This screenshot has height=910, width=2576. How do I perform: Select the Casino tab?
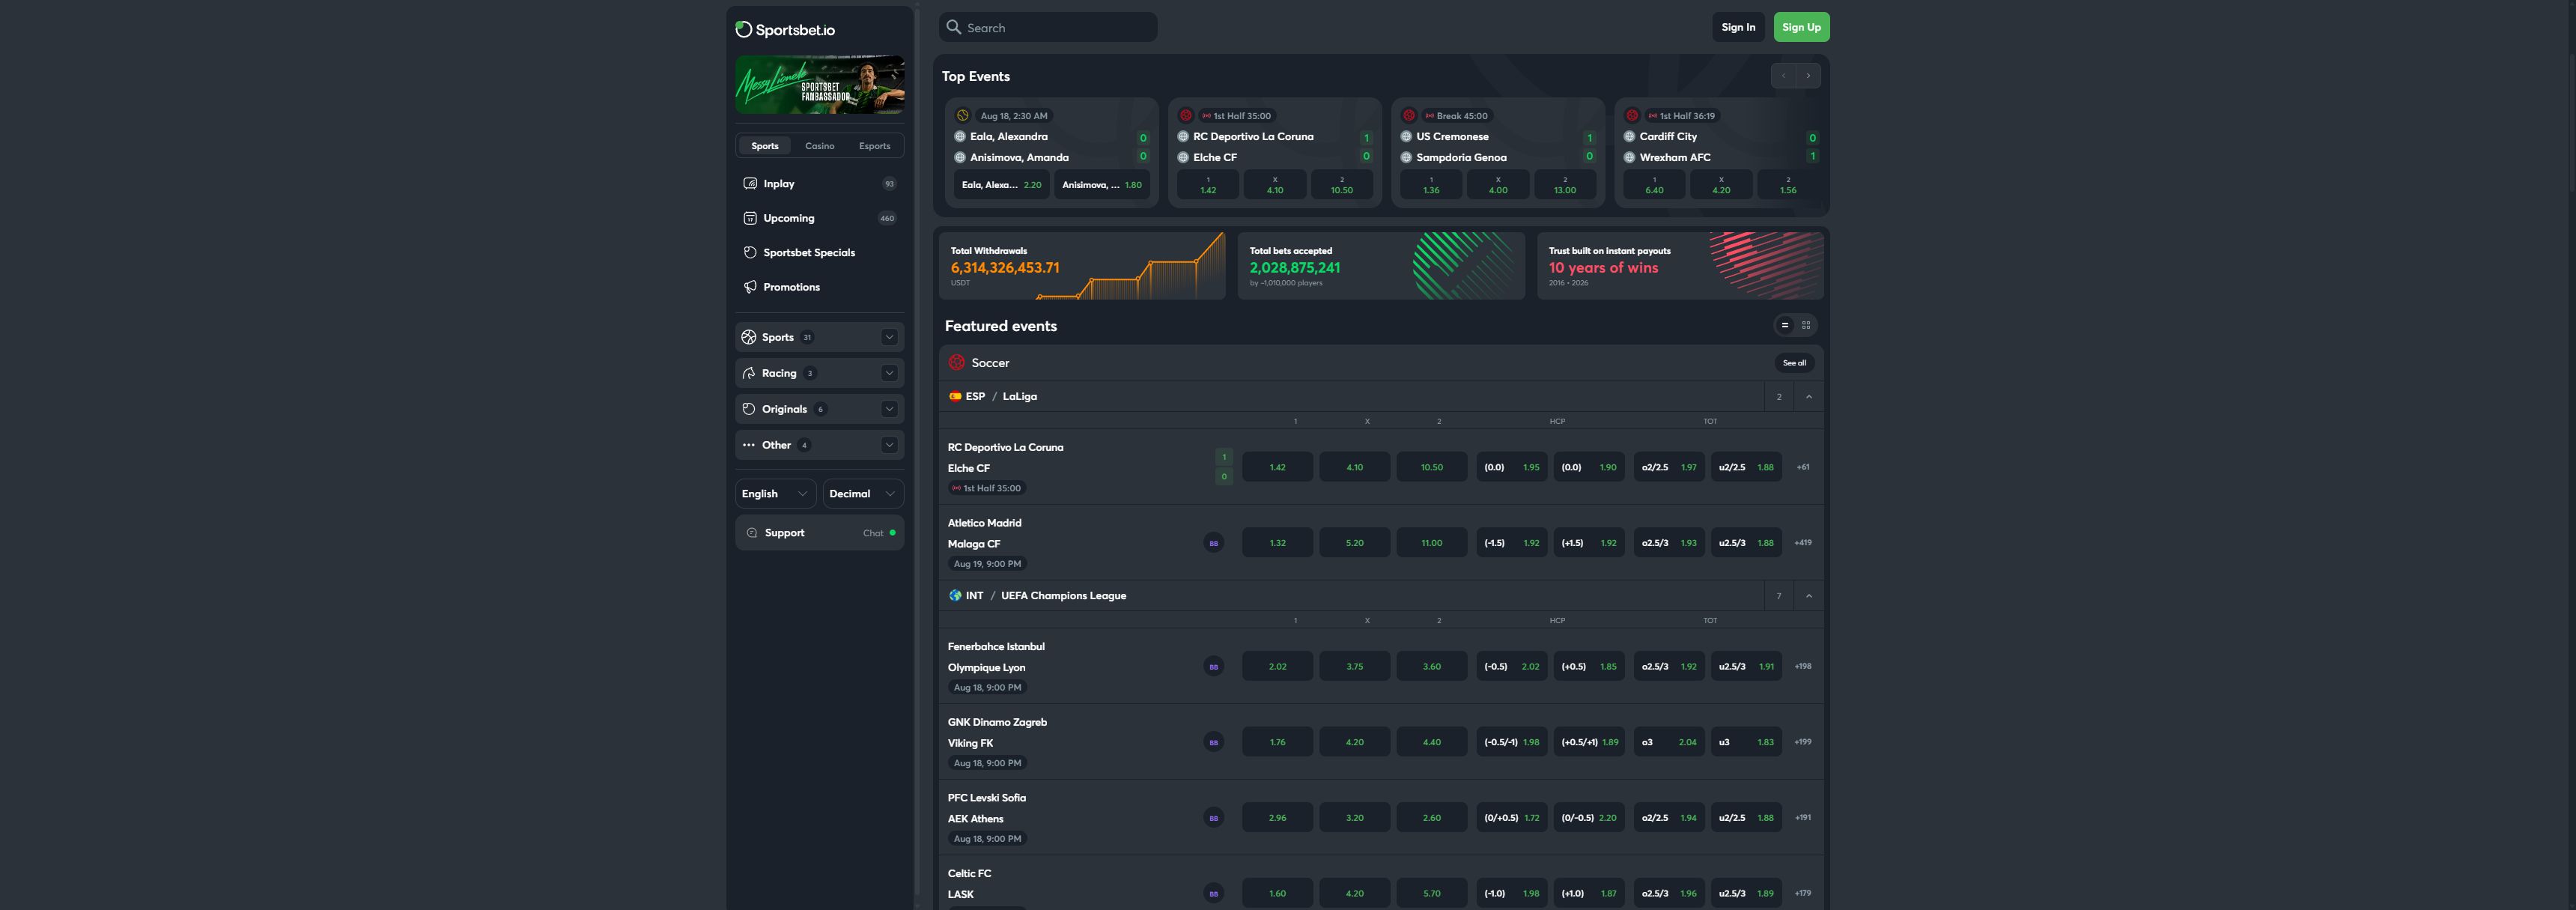(820, 146)
